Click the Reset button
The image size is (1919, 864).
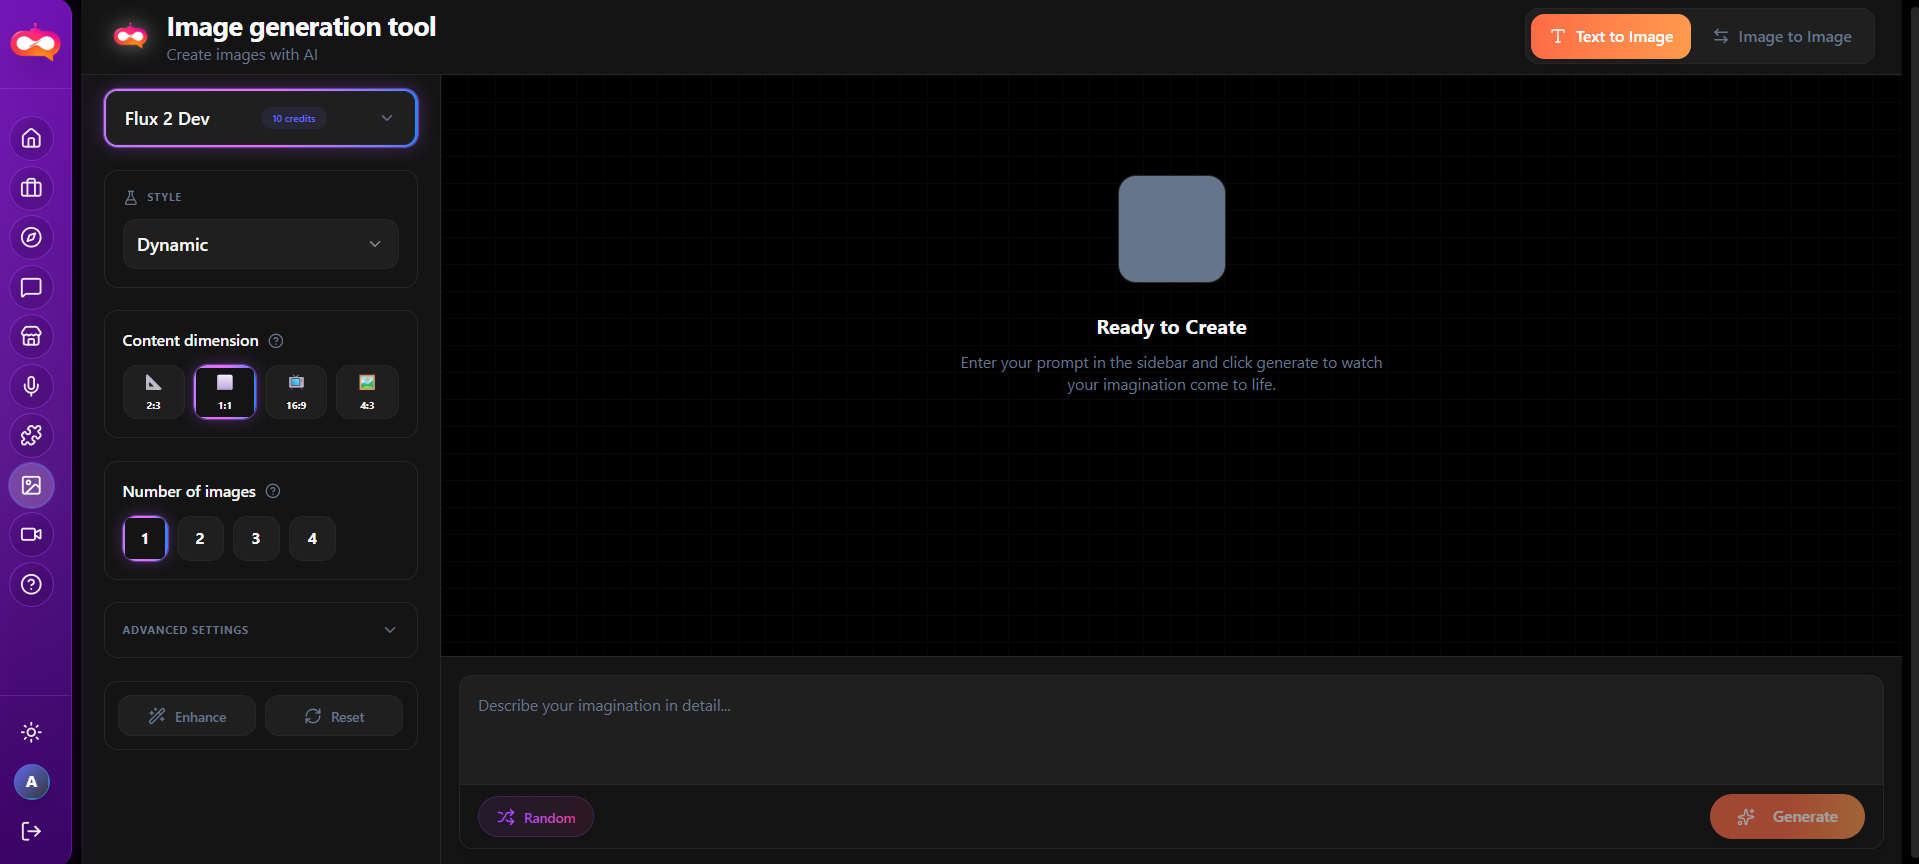[x=334, y=716]
